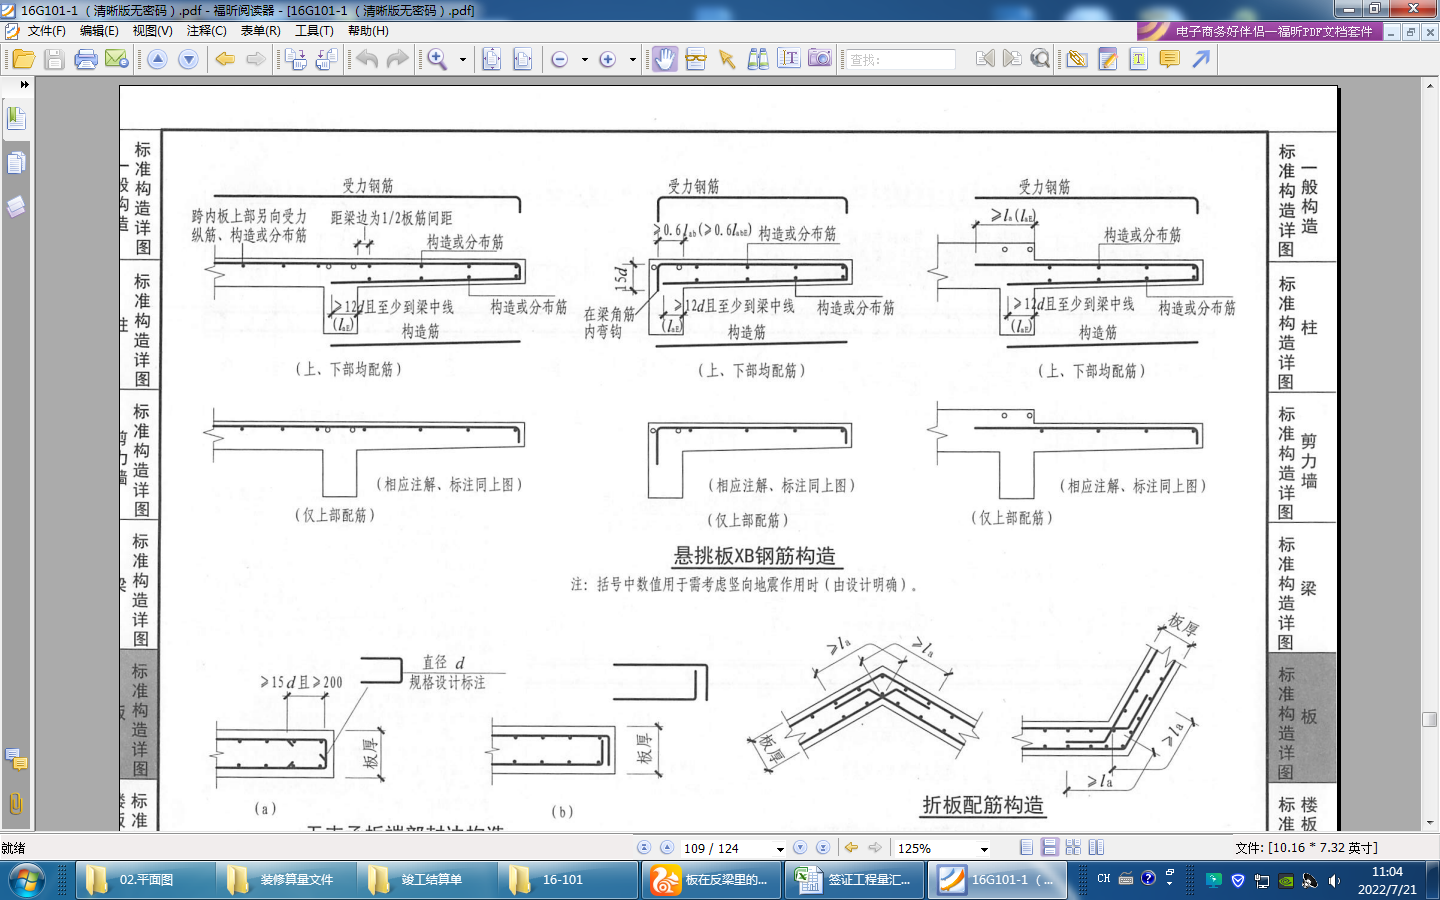Select the arrow pointer tool
This screenshot has height=900, width=1440.
pyautogui.click(x=727, y=59)
